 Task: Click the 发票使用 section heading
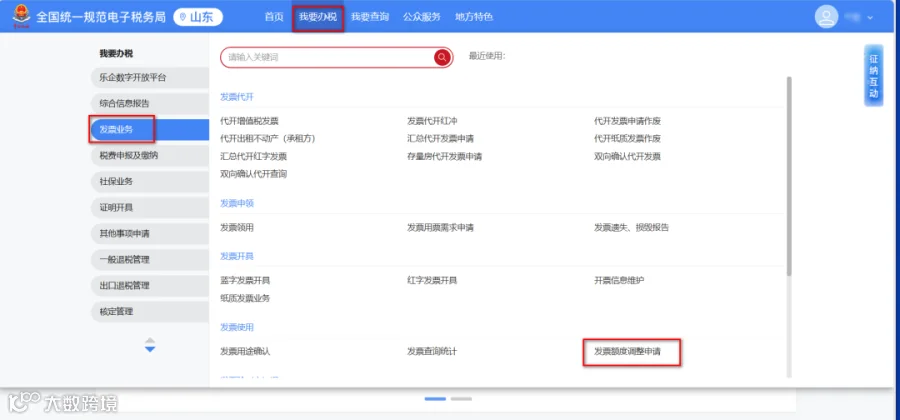236,327
